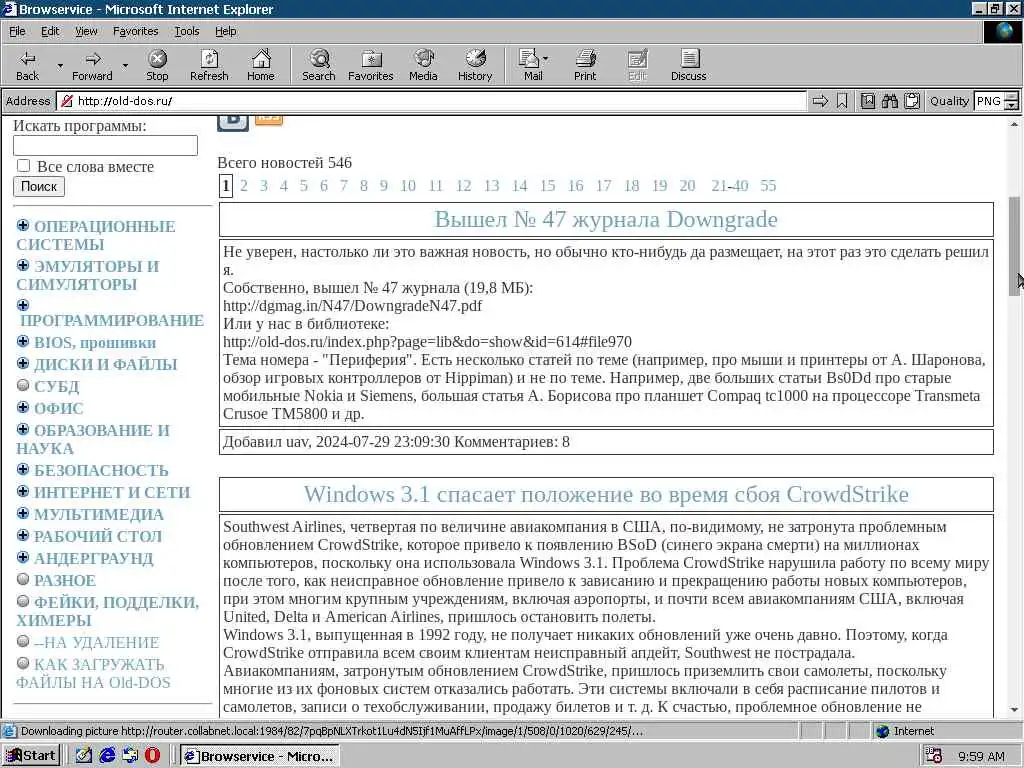Screen dimensions: 1024x768
Task: Show browsing History
Action: click(475, 65)
